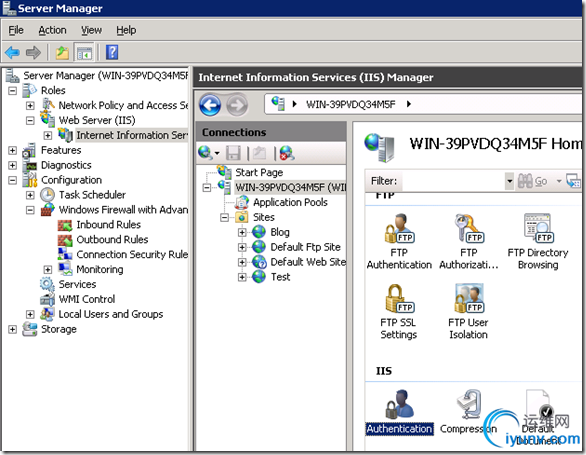Open the IIS Compression feature
This screenshot has height=455, width=586.
468,412
